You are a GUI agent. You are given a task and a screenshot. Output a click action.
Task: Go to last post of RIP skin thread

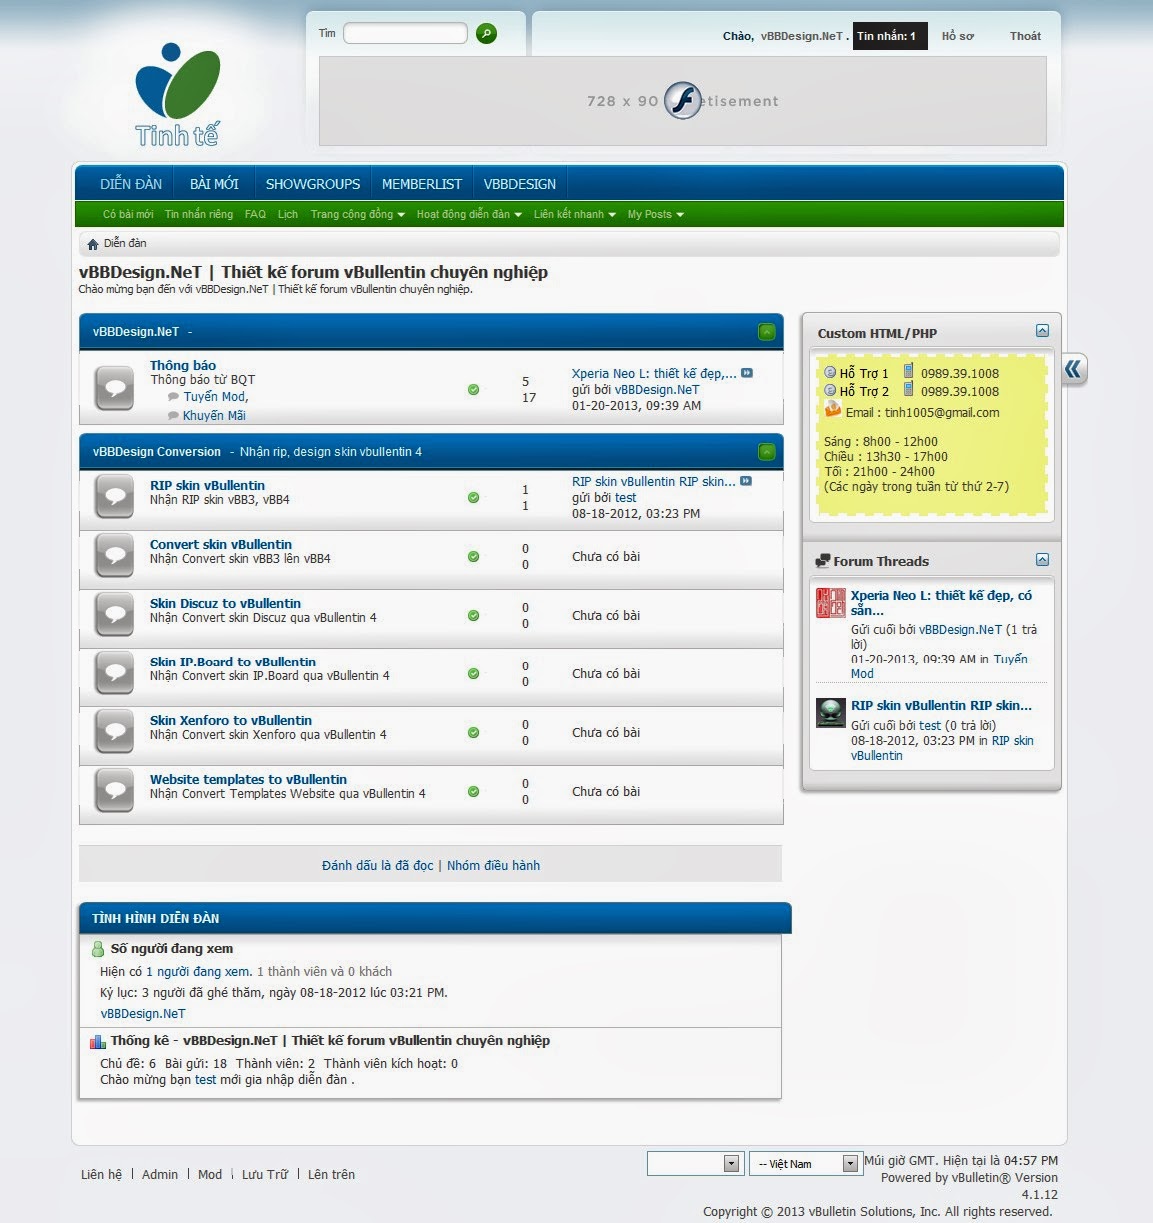(x=746, y=481)
